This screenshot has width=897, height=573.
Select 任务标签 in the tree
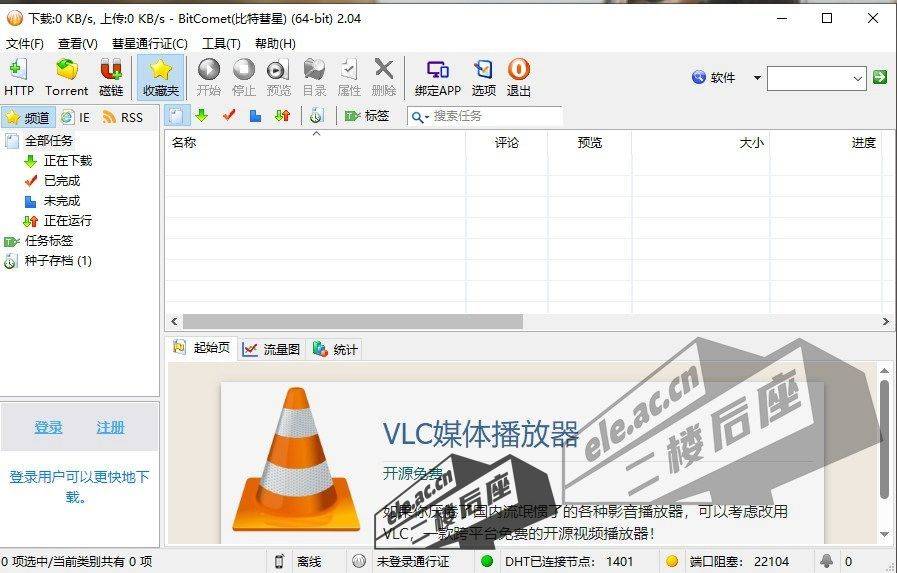(x=49, y=241)
